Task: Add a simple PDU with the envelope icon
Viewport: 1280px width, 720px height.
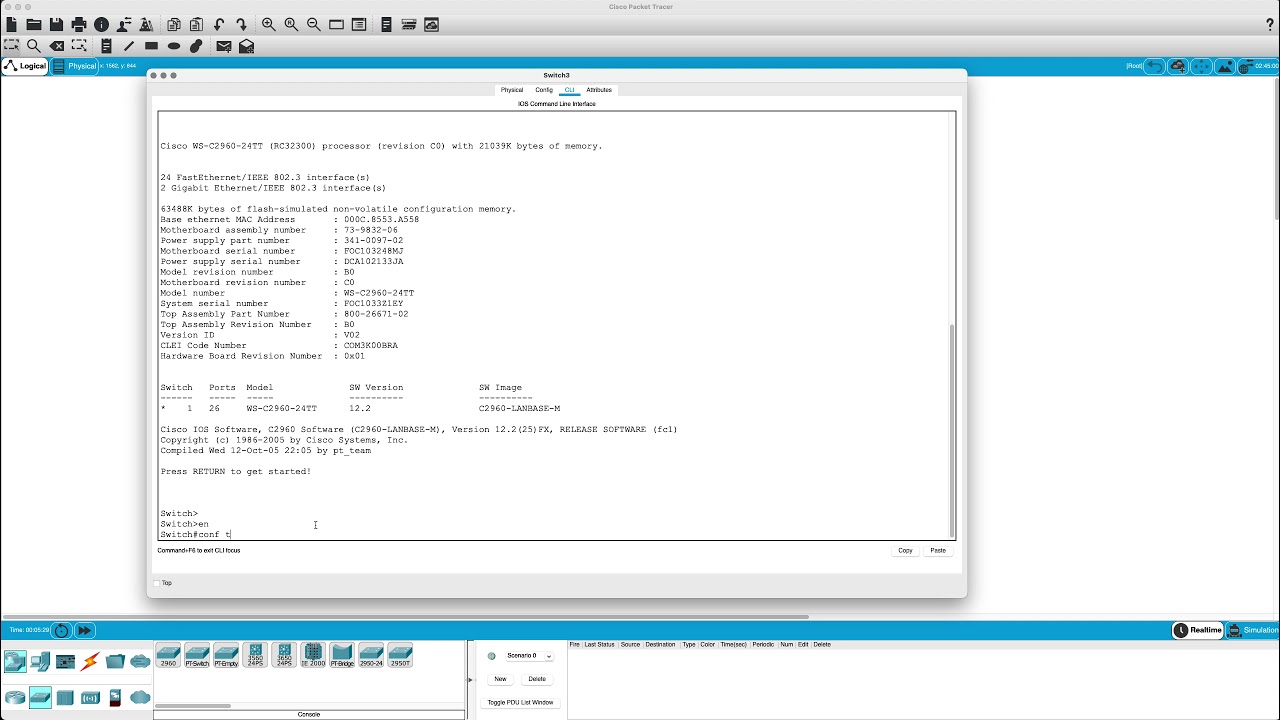Action: (224, 46)
